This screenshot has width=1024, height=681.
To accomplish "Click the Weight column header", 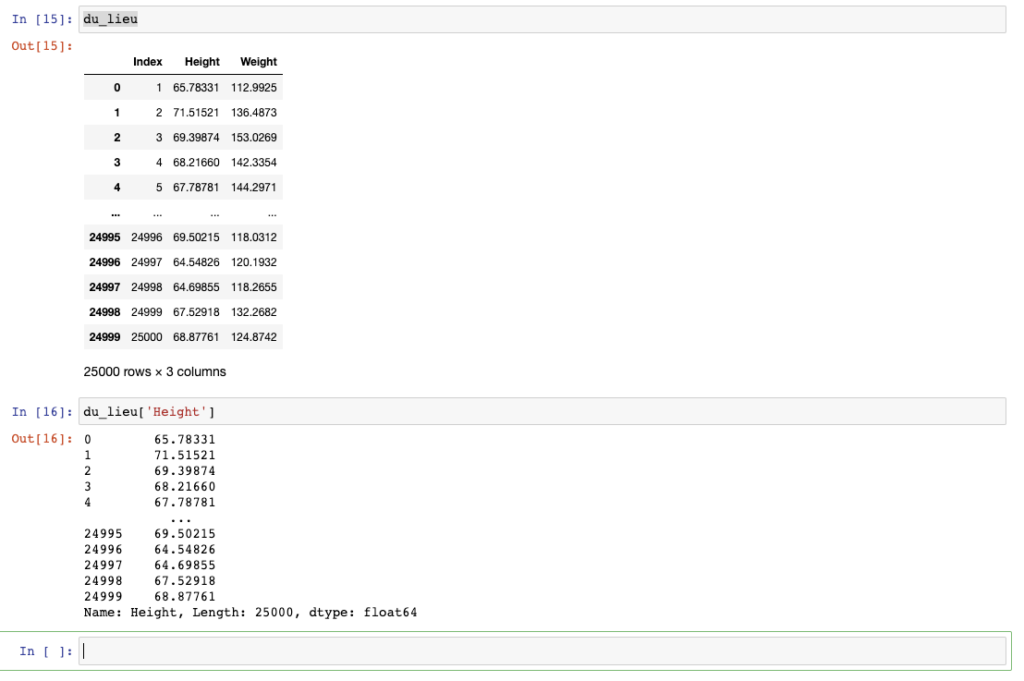I will (258, 61).
